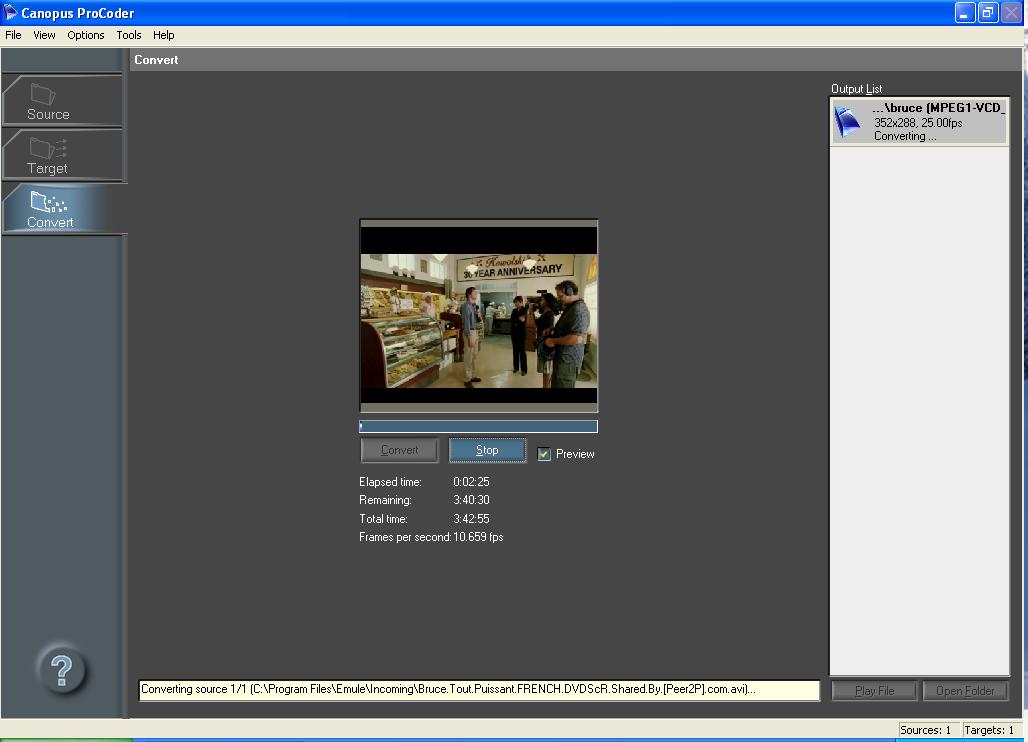This screenshot has height=742, width=1028.
Task: Click the blue film icon in Output List
Action: (x=848, y=121)
